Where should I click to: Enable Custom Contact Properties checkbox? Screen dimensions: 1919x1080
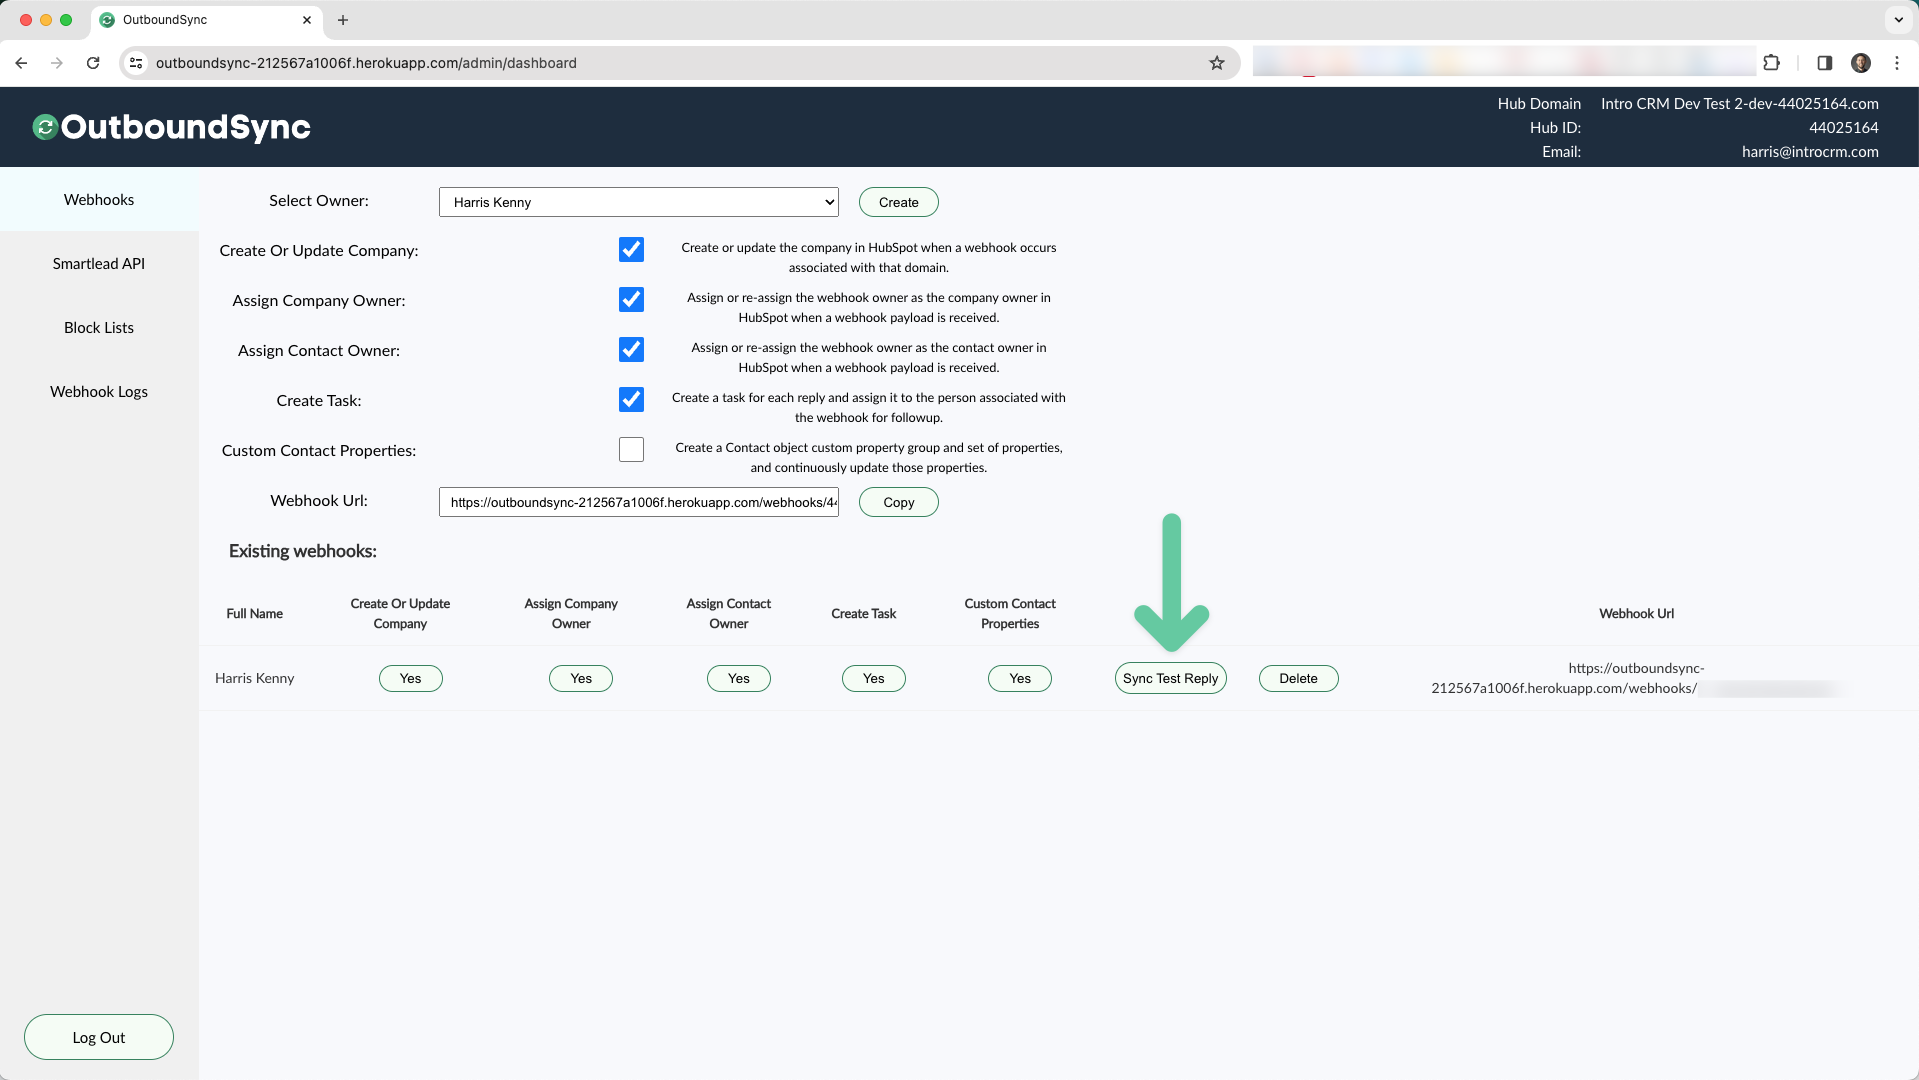(x=631, y=450)
